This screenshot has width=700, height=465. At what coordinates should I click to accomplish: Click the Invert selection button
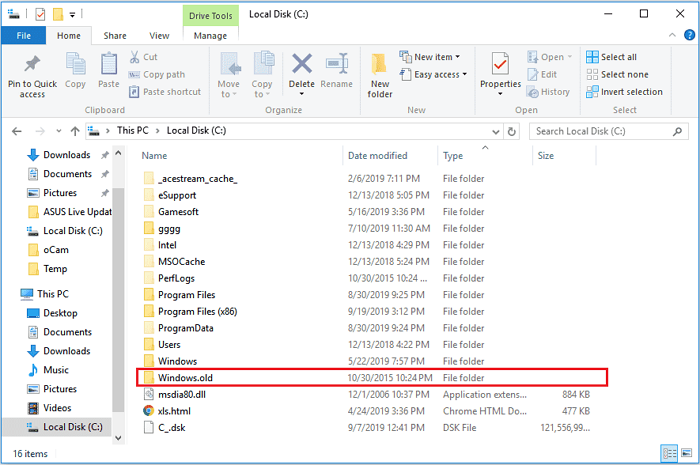(x=624, y=91)
